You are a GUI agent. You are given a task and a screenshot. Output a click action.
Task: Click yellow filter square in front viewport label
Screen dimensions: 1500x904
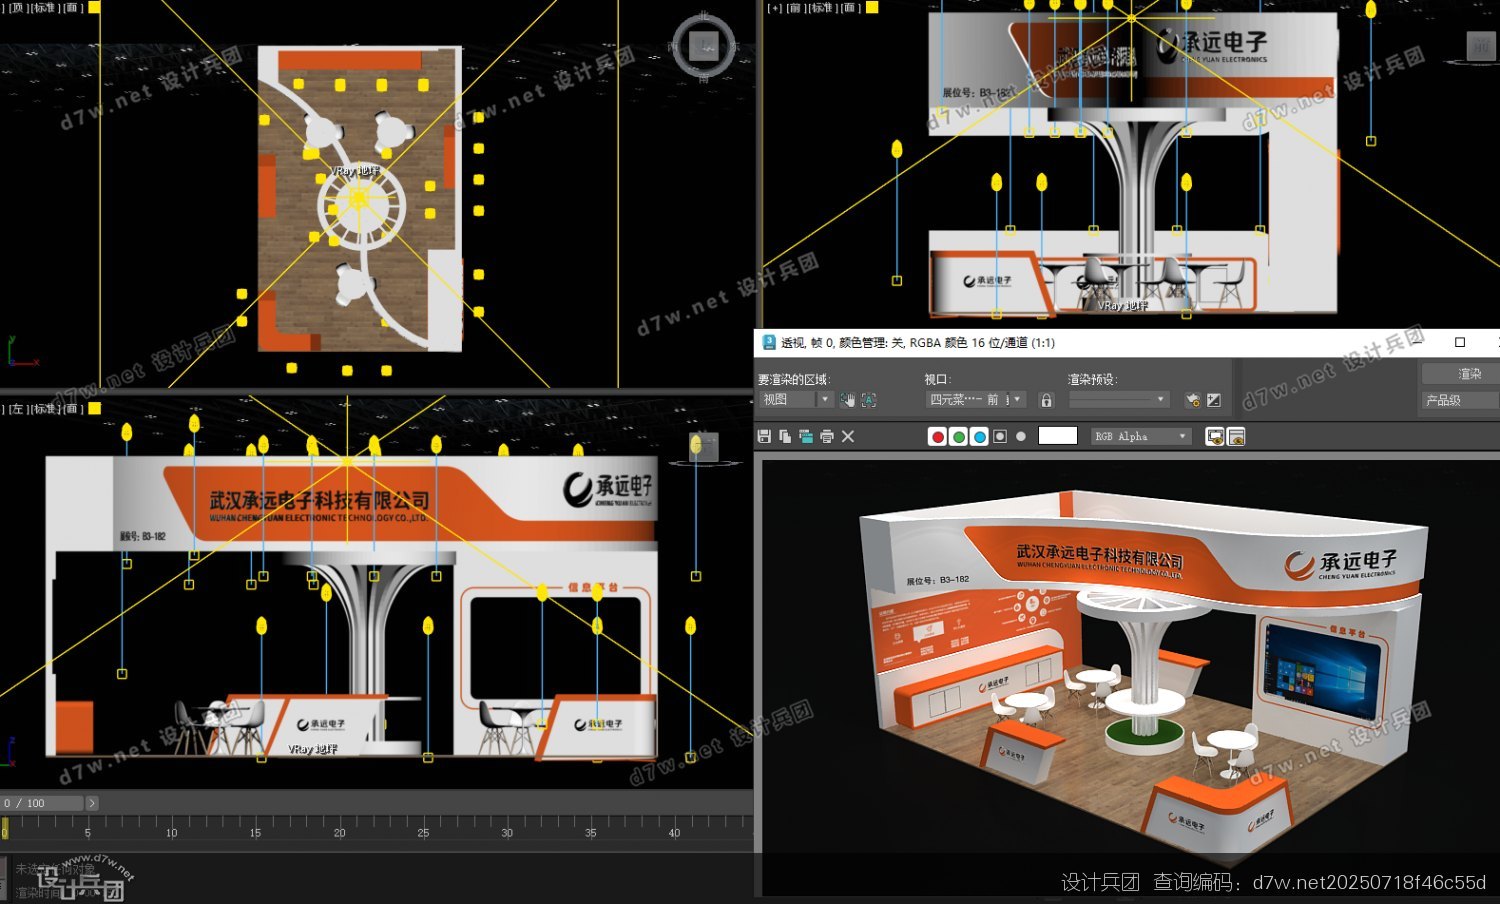click(x=872, y=7)
